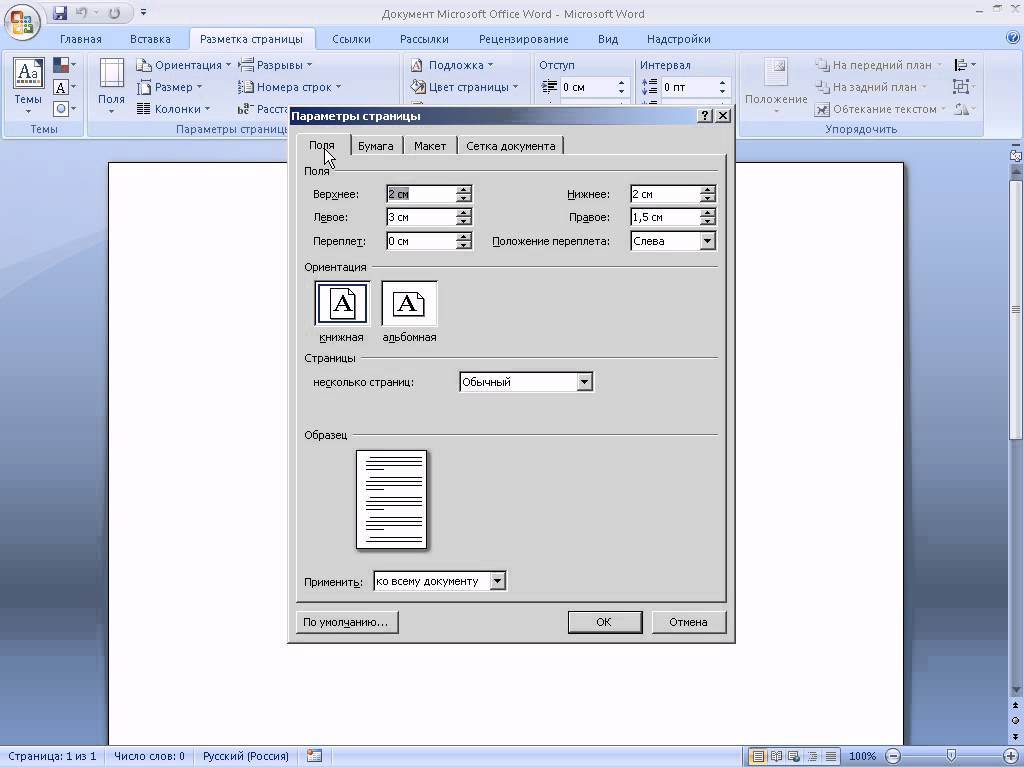The height and width of the screenshot is (768, 1024).
Task: Click the Переплет gutter field
Action: tap(421, 241)
